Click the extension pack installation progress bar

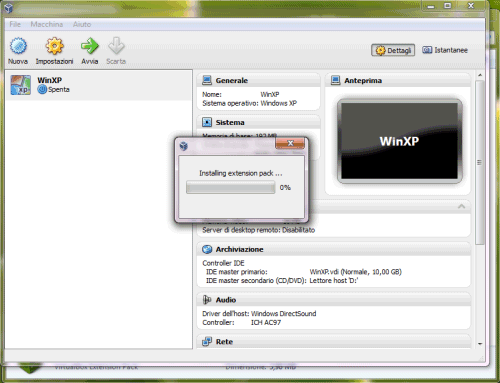pos(231,187)
